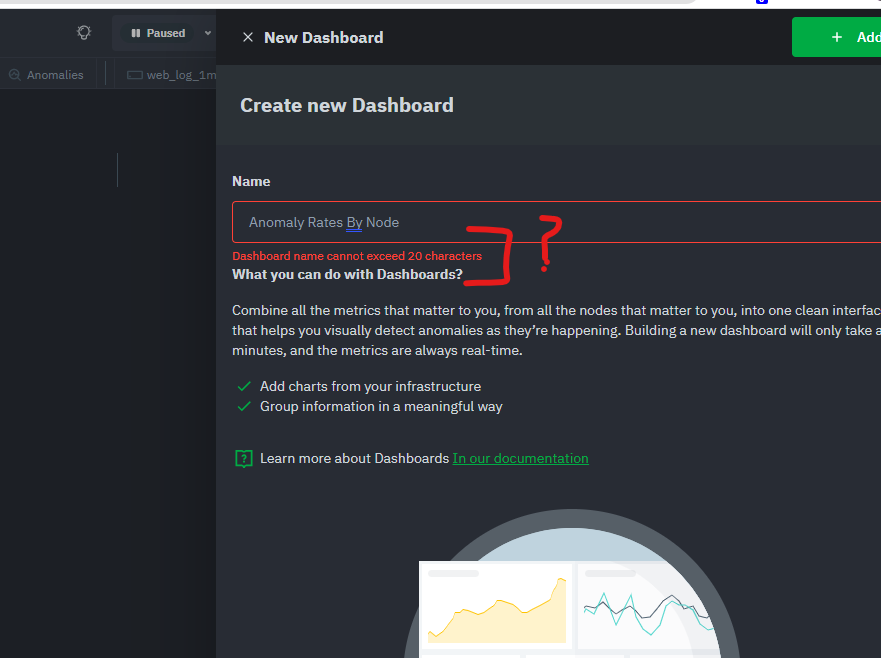Open the green question mark help icon

[243, 458]
